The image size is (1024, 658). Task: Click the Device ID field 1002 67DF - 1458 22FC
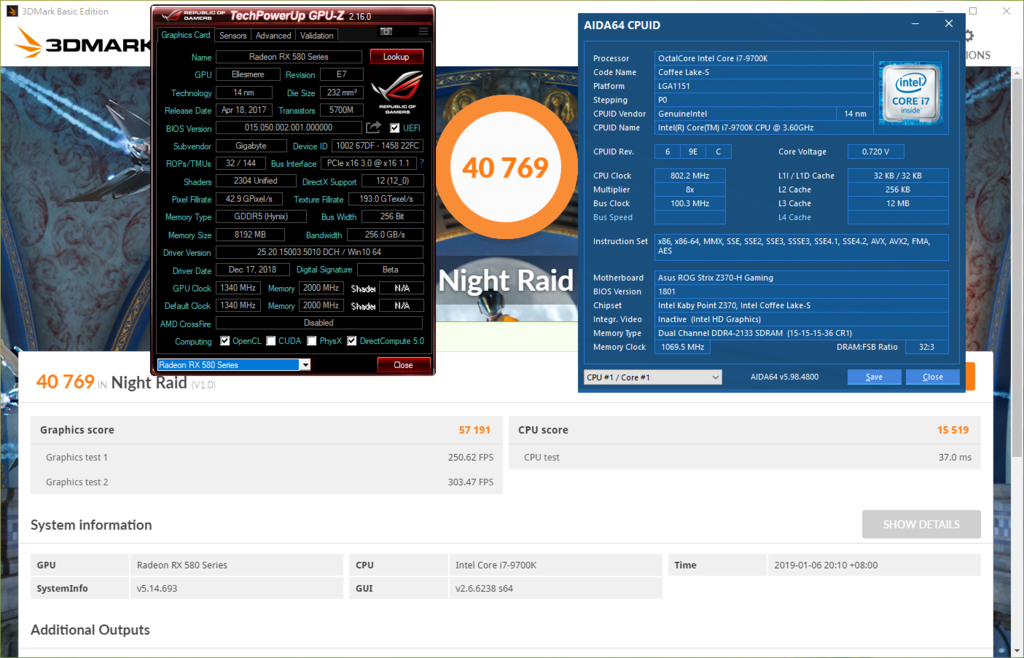pos(377,146)
